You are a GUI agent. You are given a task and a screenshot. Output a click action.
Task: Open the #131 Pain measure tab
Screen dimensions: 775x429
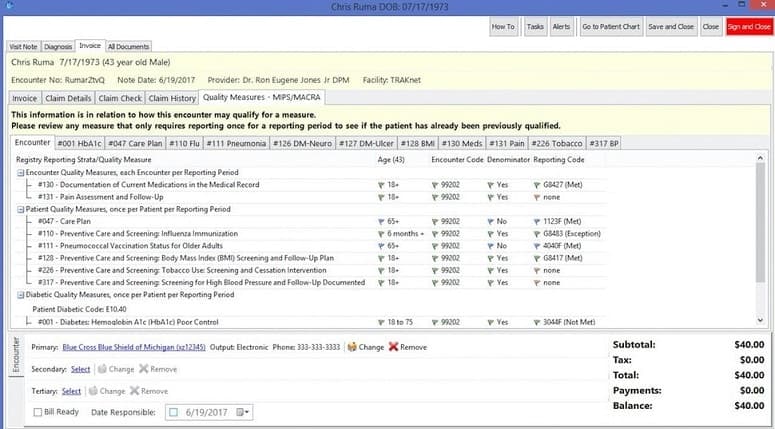pyautogui.click(x=507, y=143)
